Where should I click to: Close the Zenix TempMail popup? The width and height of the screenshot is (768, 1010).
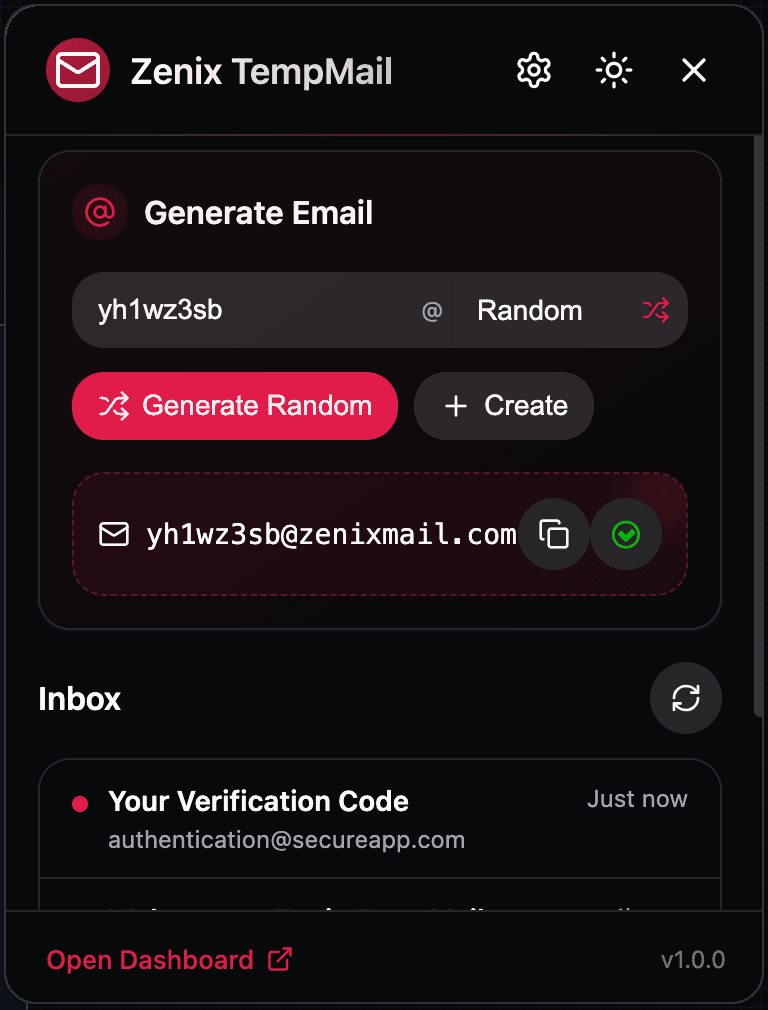pos(694,70)
